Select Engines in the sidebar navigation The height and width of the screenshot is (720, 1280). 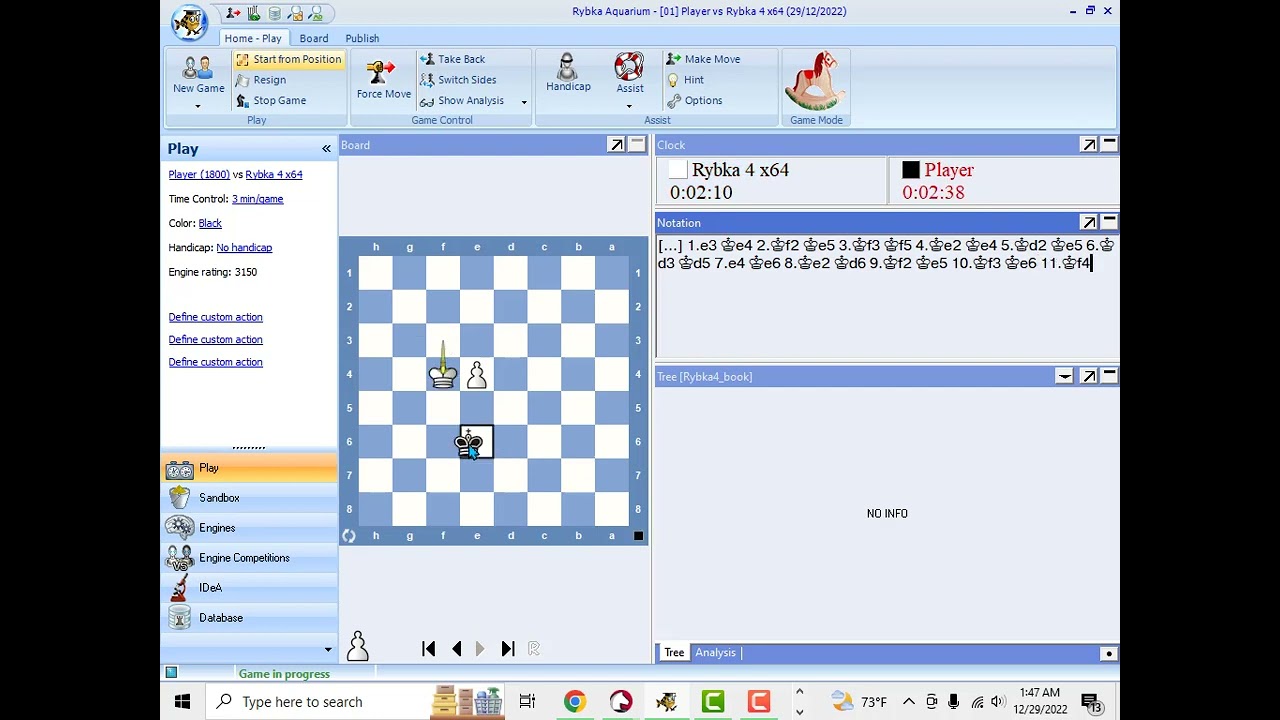pyautogui.click(x=249, y=528)
